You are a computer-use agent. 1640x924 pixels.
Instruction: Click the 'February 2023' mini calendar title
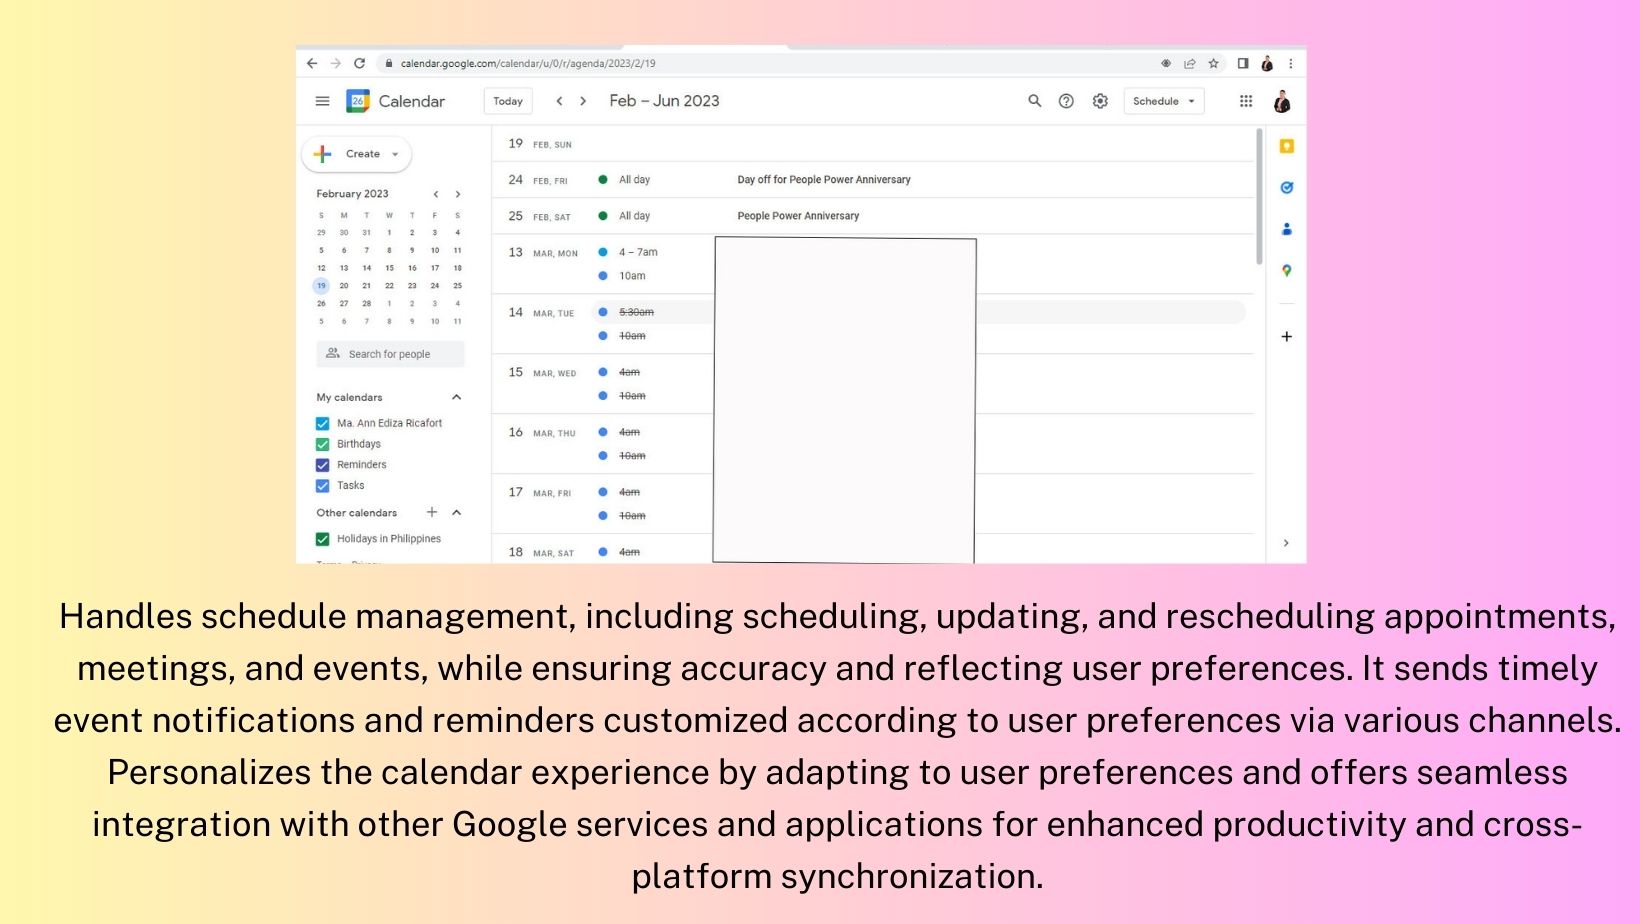352,194
